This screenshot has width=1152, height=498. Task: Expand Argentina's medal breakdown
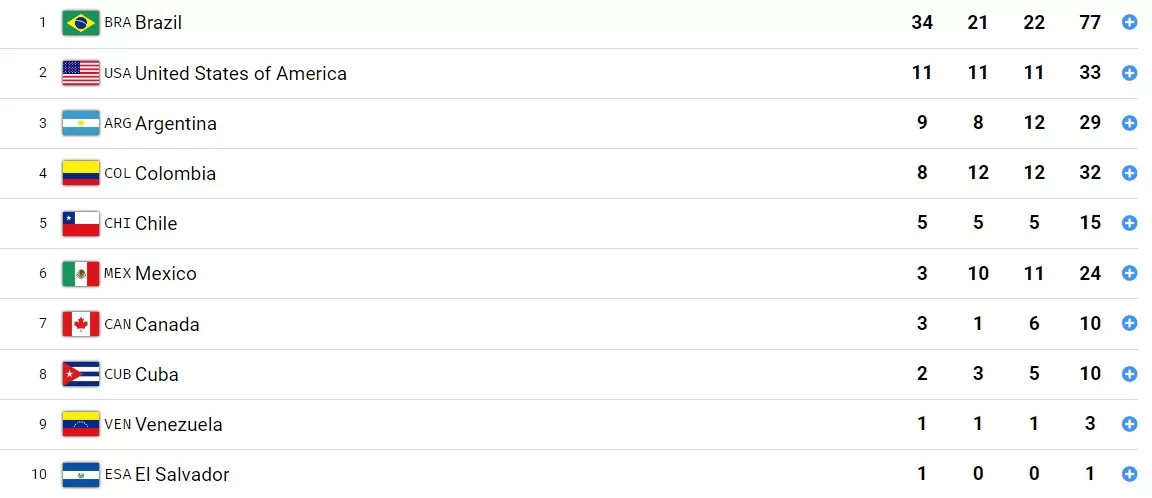tap(1129, 123)
